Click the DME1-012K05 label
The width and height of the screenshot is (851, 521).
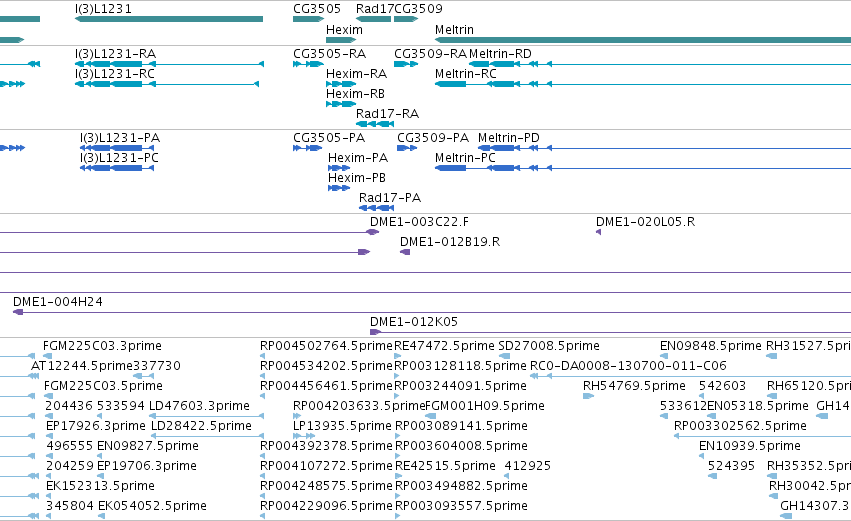click(x=414, y=322)
